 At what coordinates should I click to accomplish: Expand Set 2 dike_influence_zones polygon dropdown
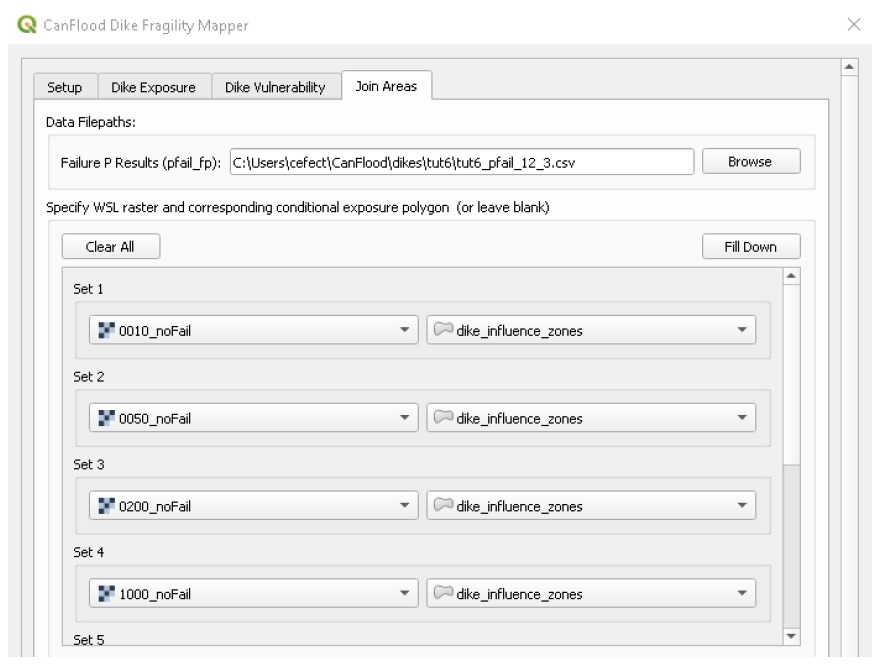point(742,417)
